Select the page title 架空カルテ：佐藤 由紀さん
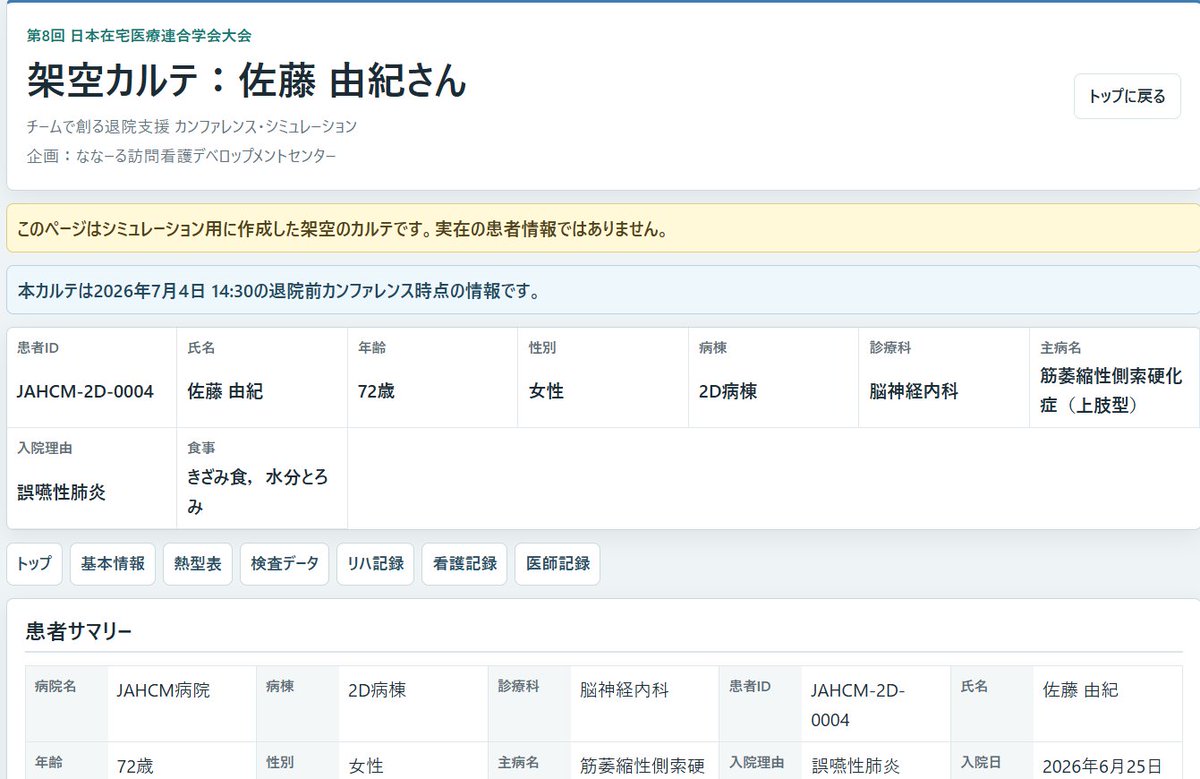The height and width of the screenshot is (779, 1200). point(247,81)
